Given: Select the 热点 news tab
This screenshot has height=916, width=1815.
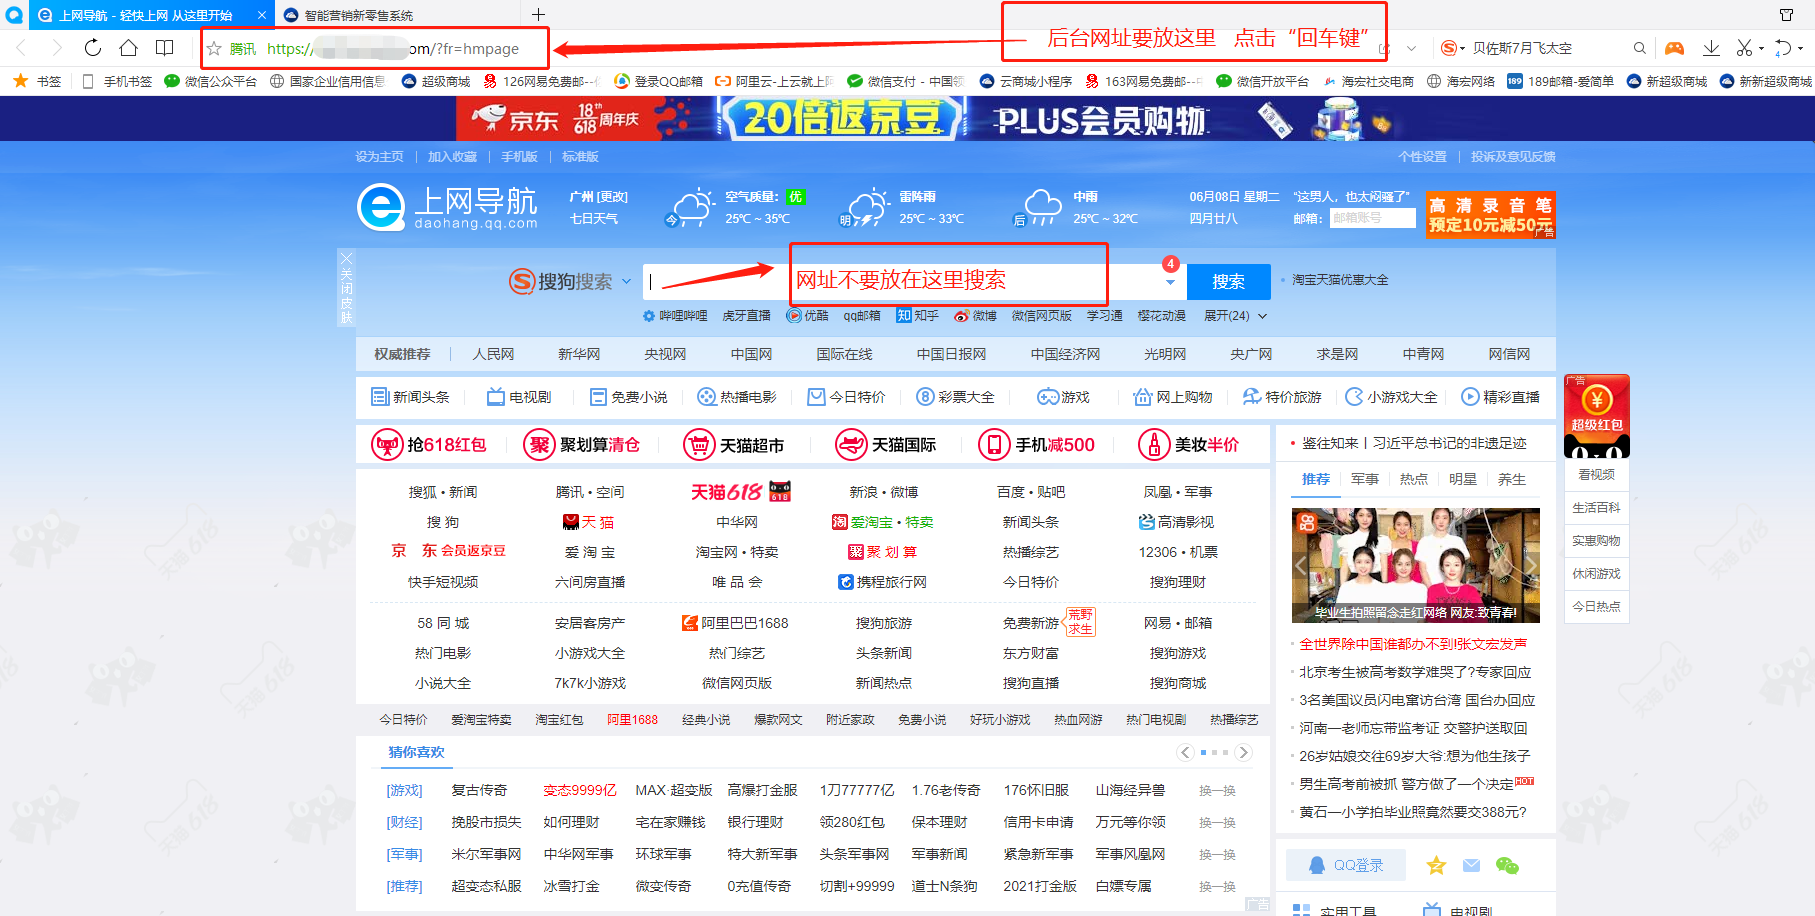Looking at the screenshot, I should [x=1414, y=479].
